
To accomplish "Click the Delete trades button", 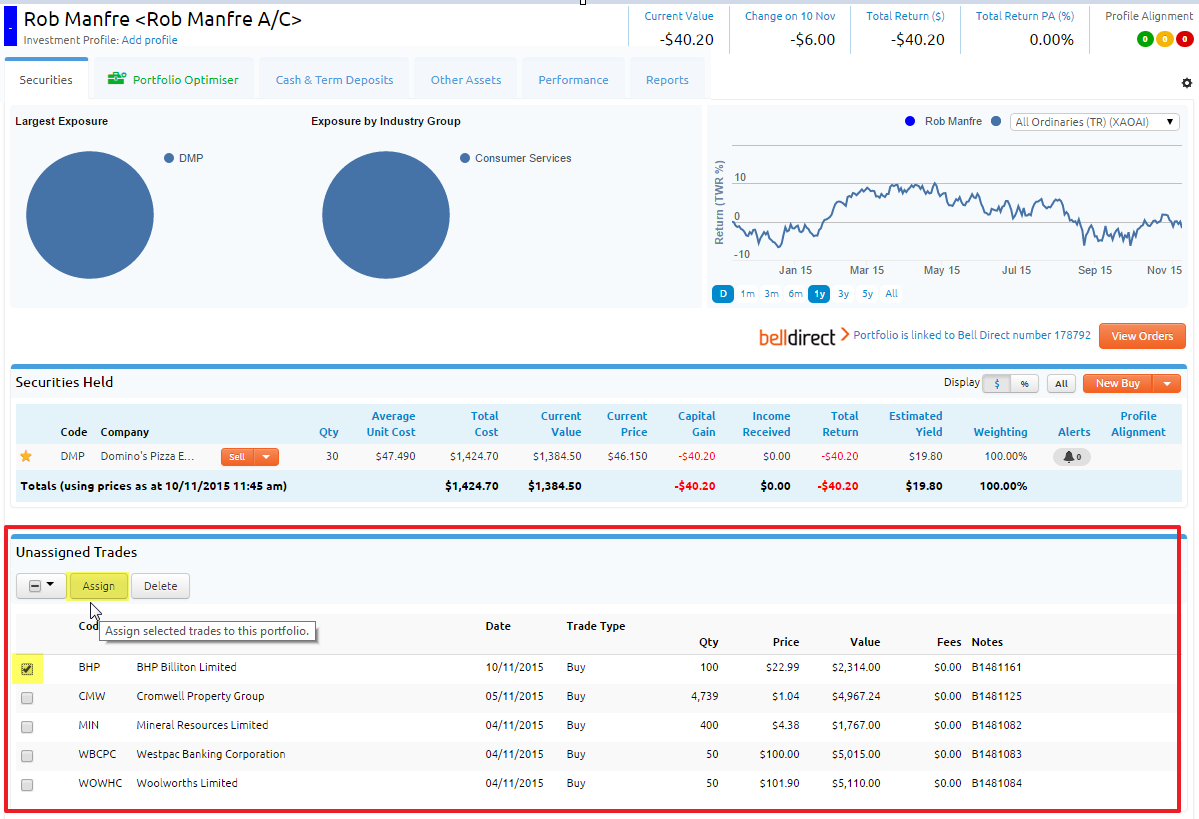I will [161, 586].
